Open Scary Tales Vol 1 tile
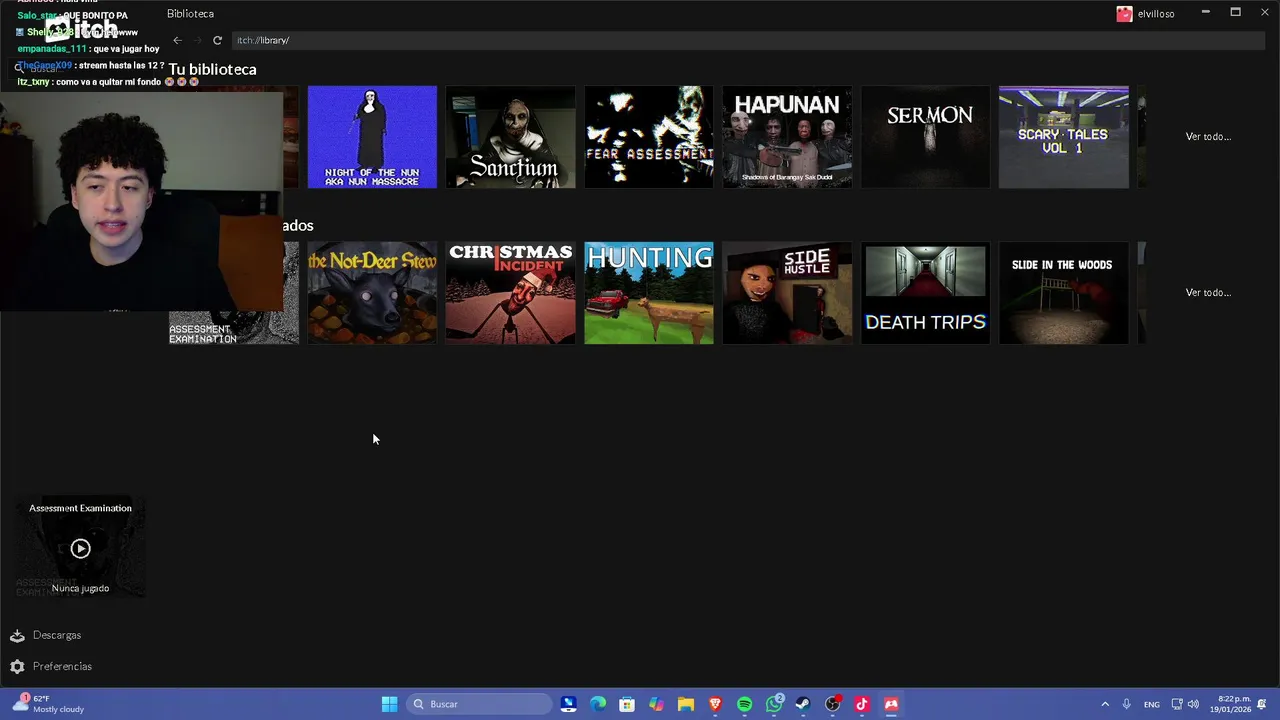Viewport: 1280px width, 720px height. coord(1063,137)
